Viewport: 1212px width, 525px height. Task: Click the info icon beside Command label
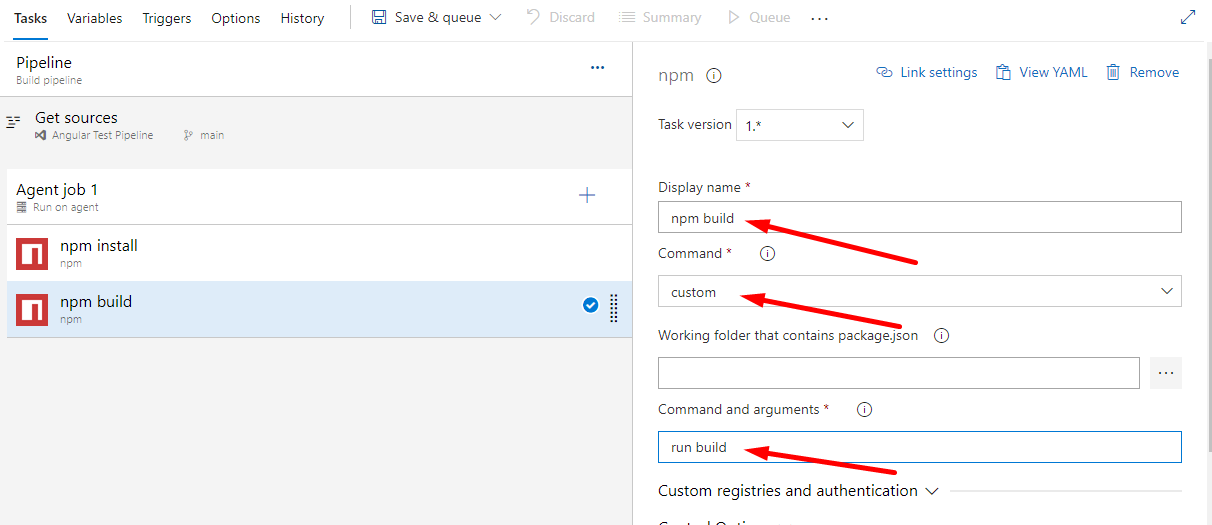767,254
